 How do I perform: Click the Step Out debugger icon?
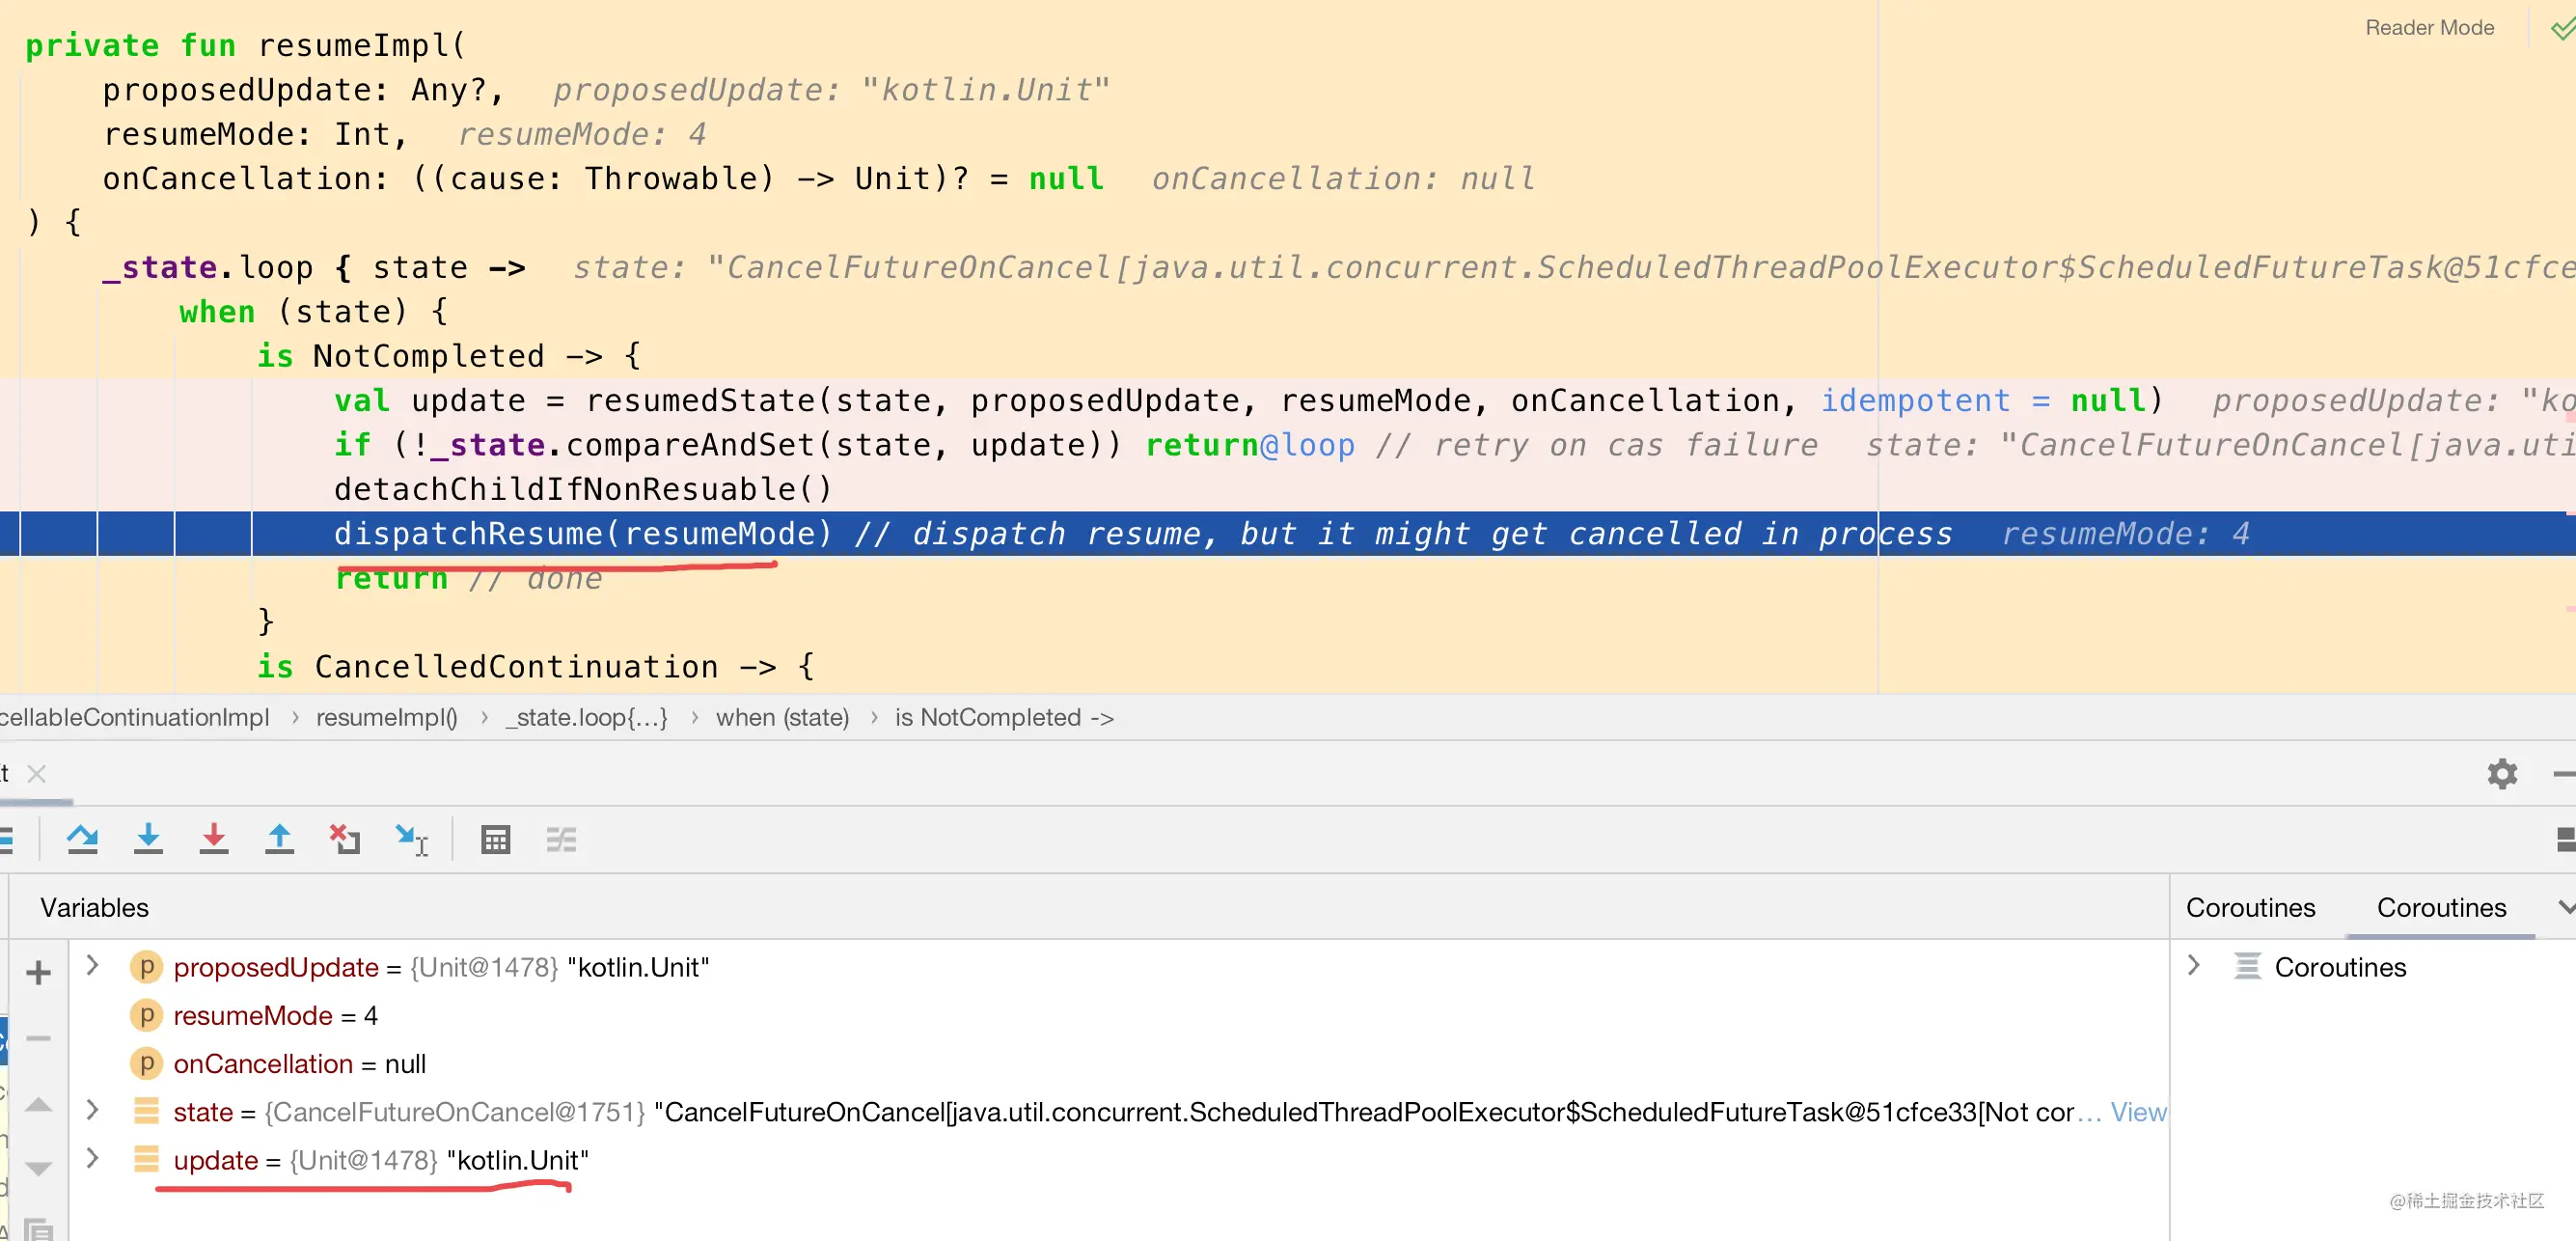pos(280,839)
